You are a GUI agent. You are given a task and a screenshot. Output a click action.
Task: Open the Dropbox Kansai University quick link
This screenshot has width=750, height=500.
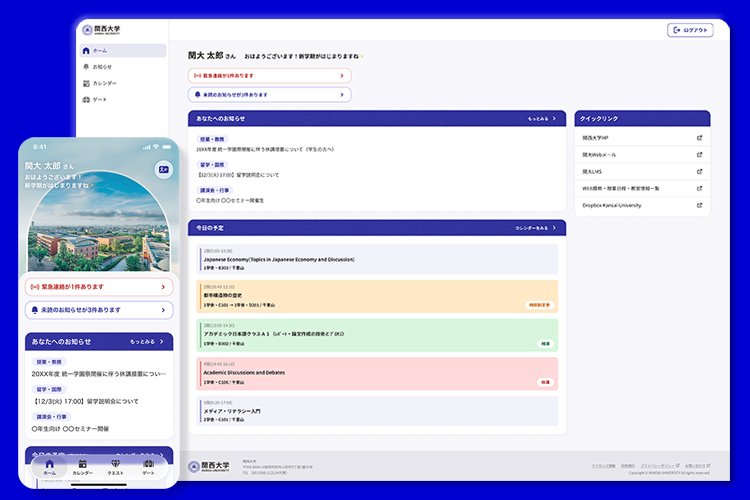642,205
